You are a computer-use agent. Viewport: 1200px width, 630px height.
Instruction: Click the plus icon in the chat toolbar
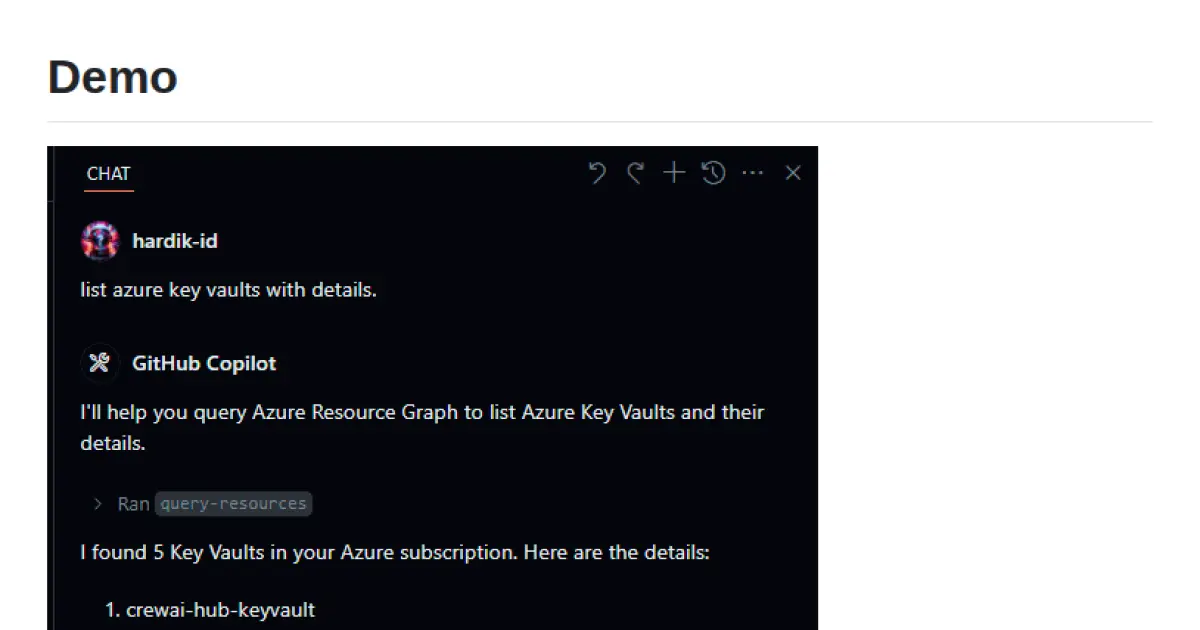point(673,172)
